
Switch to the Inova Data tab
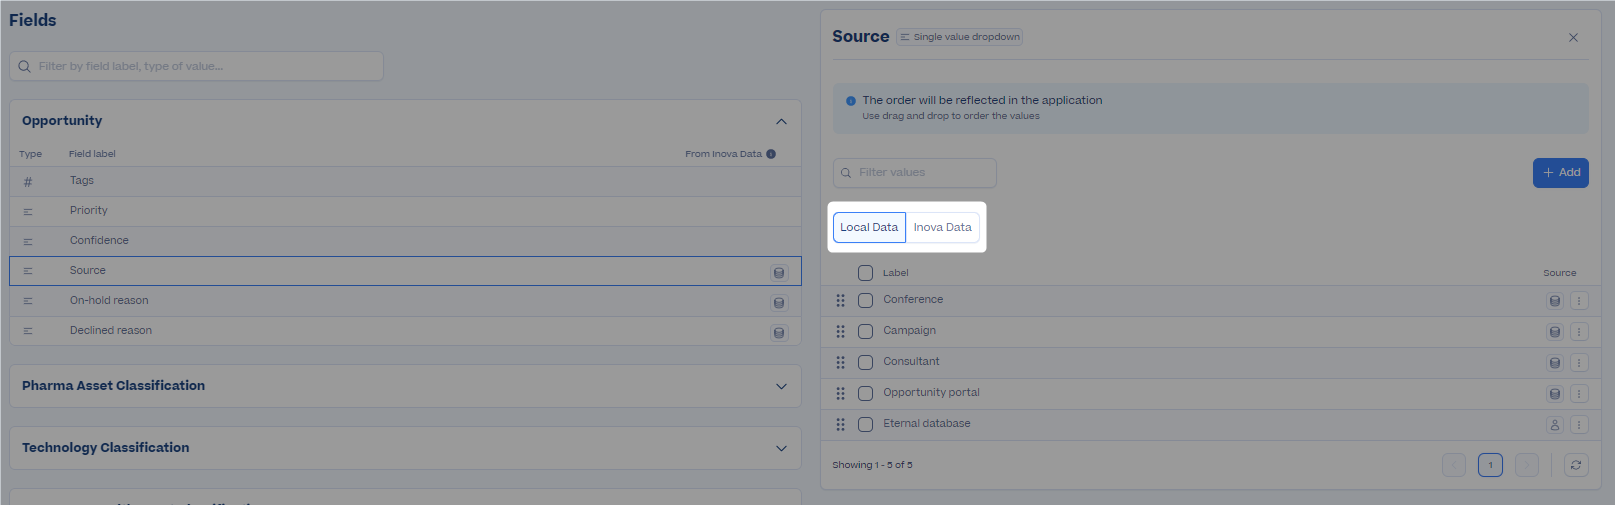point(943,228)
